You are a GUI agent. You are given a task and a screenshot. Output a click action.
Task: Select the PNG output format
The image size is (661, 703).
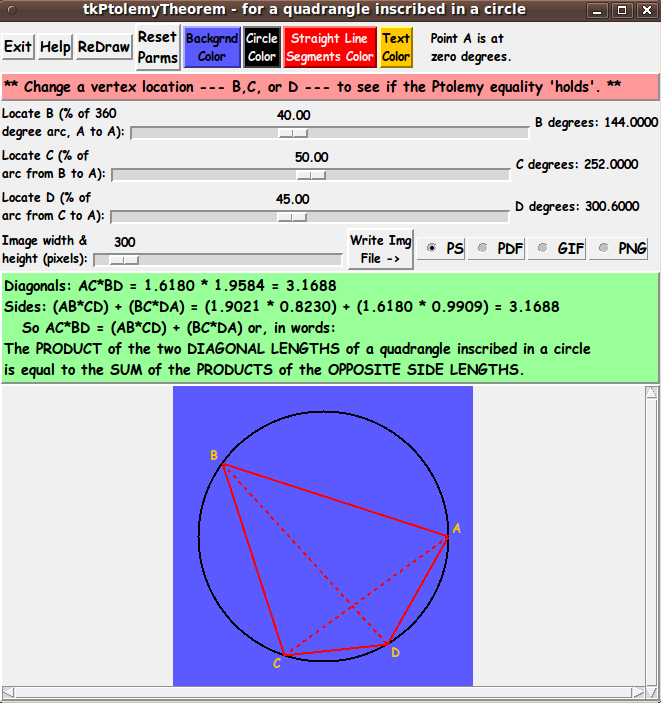pyautogui.click(x=618, y=248)
